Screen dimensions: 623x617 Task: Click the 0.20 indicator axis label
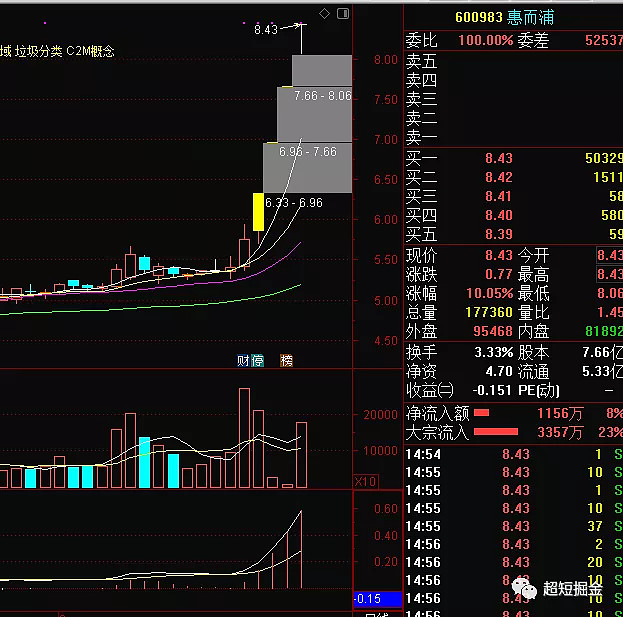(x=385, y=562)
